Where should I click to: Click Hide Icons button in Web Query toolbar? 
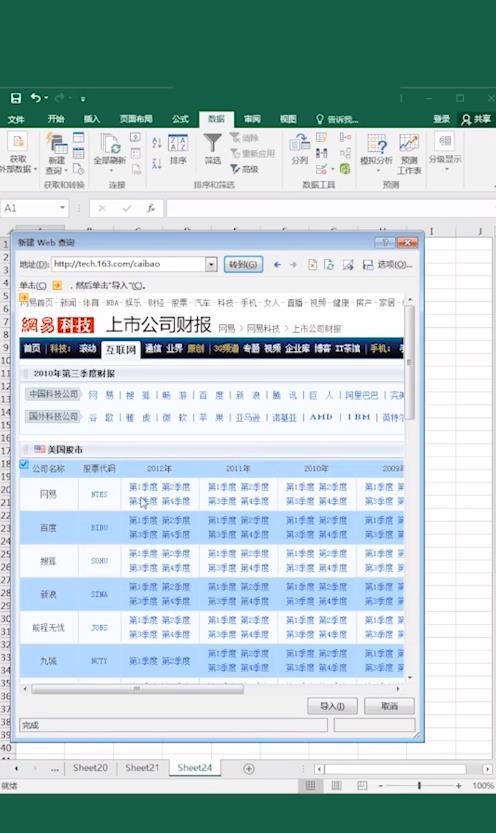coord(348,264)
